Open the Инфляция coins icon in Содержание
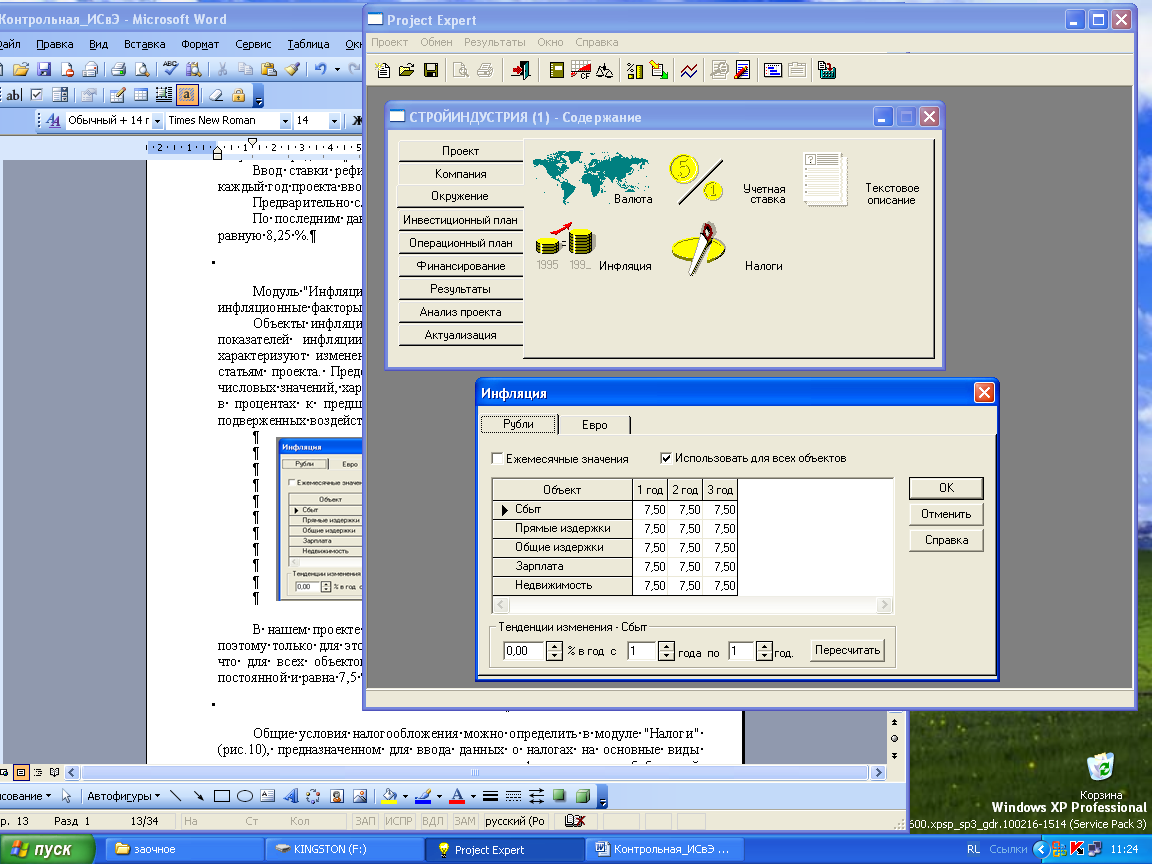The image size is (1152, 864). pyautogui.click(x=565, y=245)
